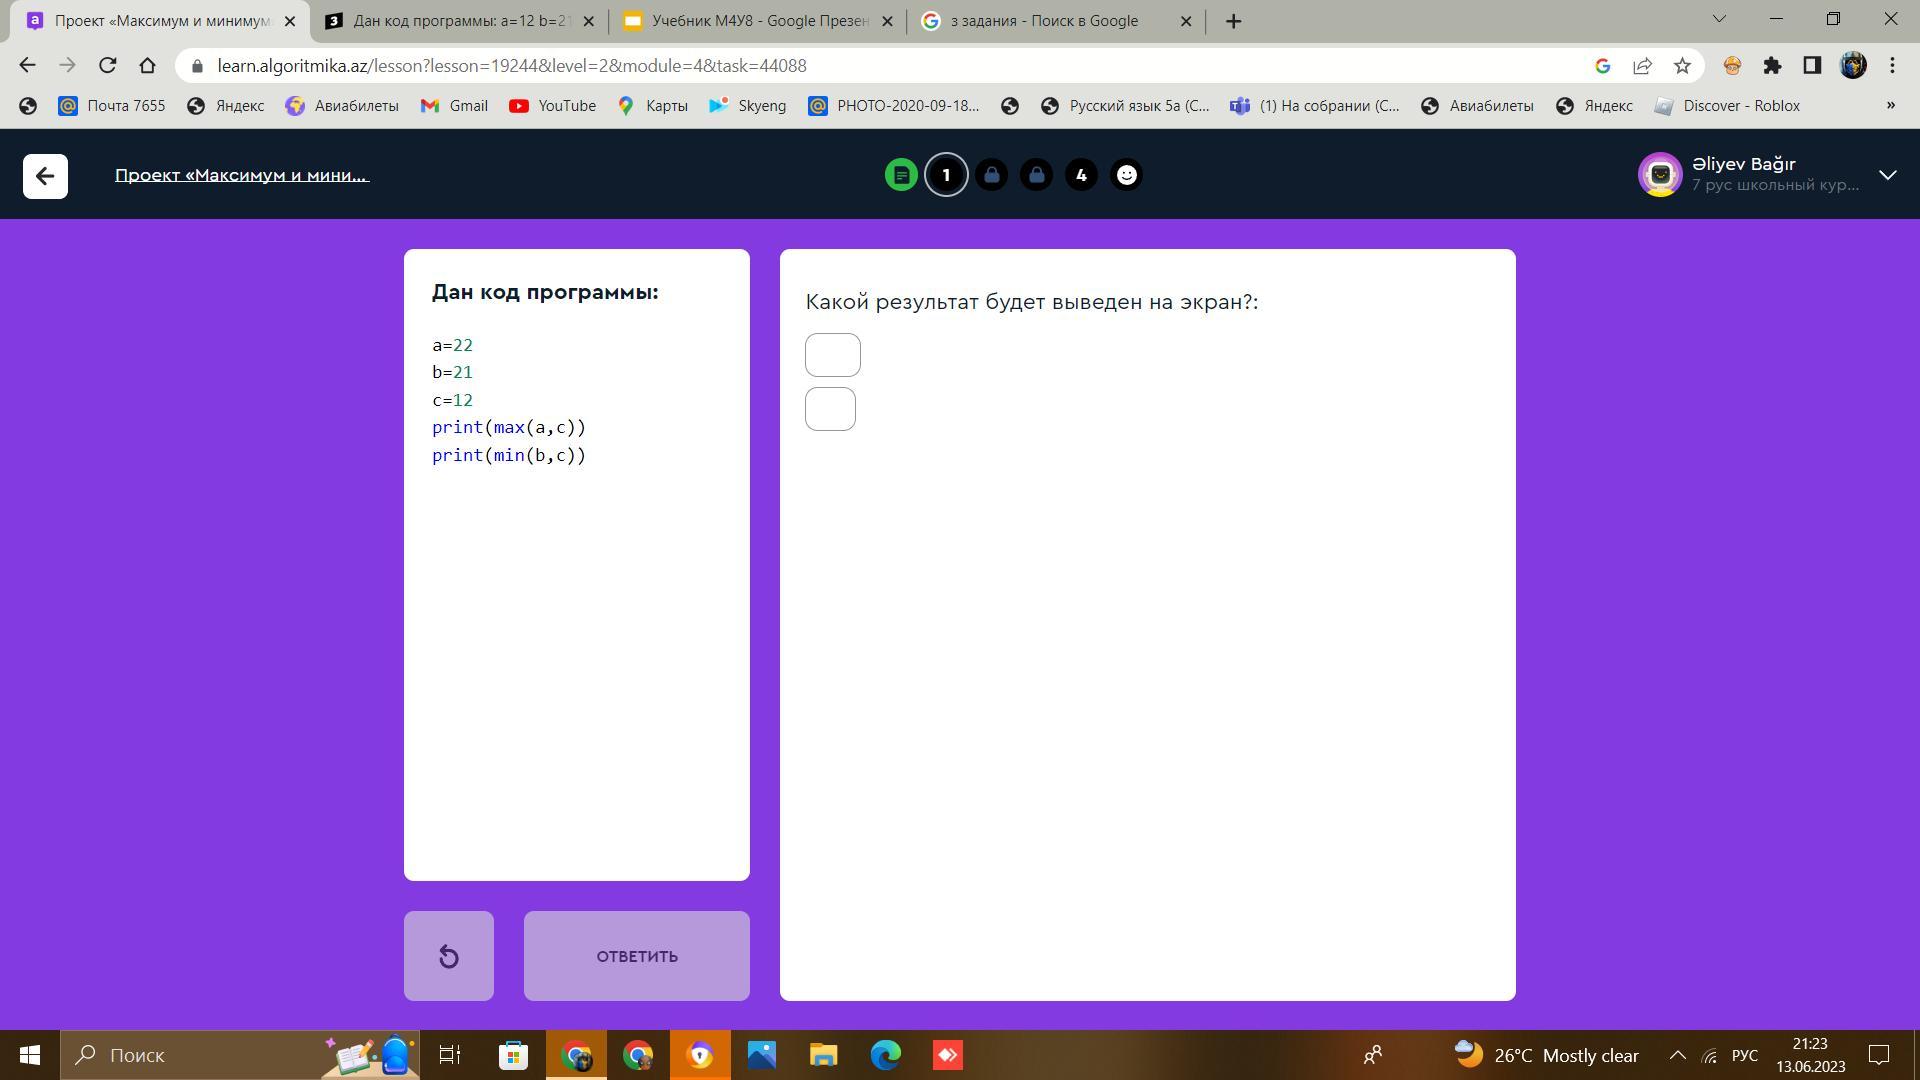This screenshot has width=1920, height=1080.
Task: Click the first answer input box
Action: click(x=832, y=355)
